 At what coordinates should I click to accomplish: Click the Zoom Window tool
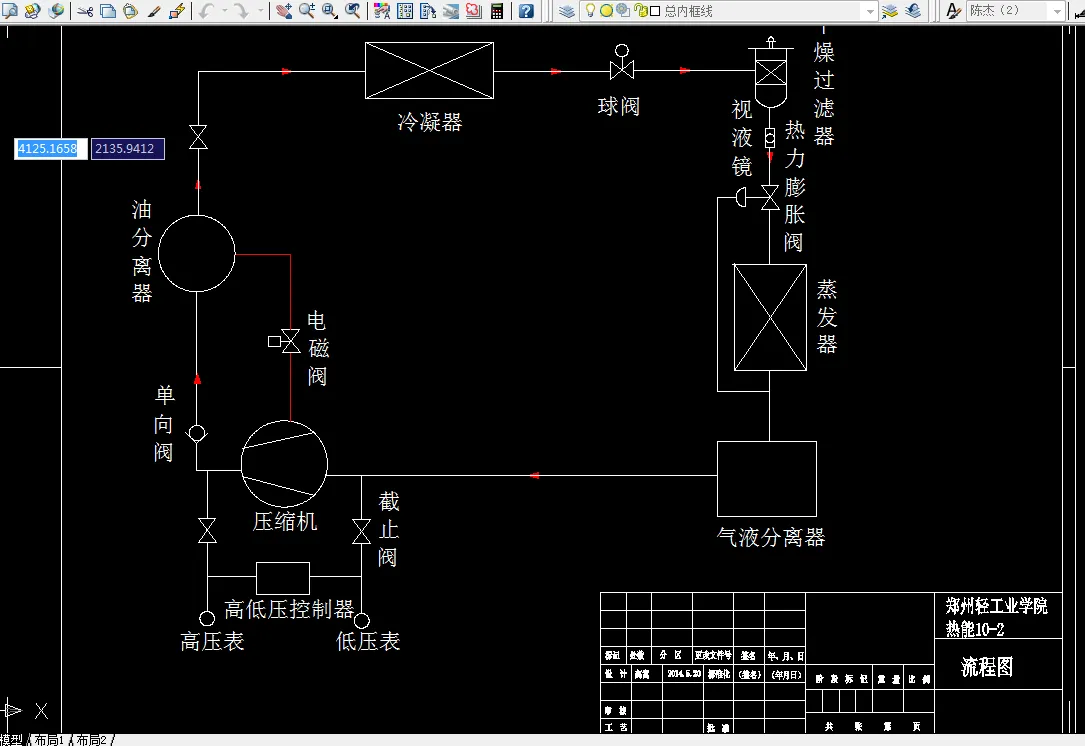click(329, 10)
